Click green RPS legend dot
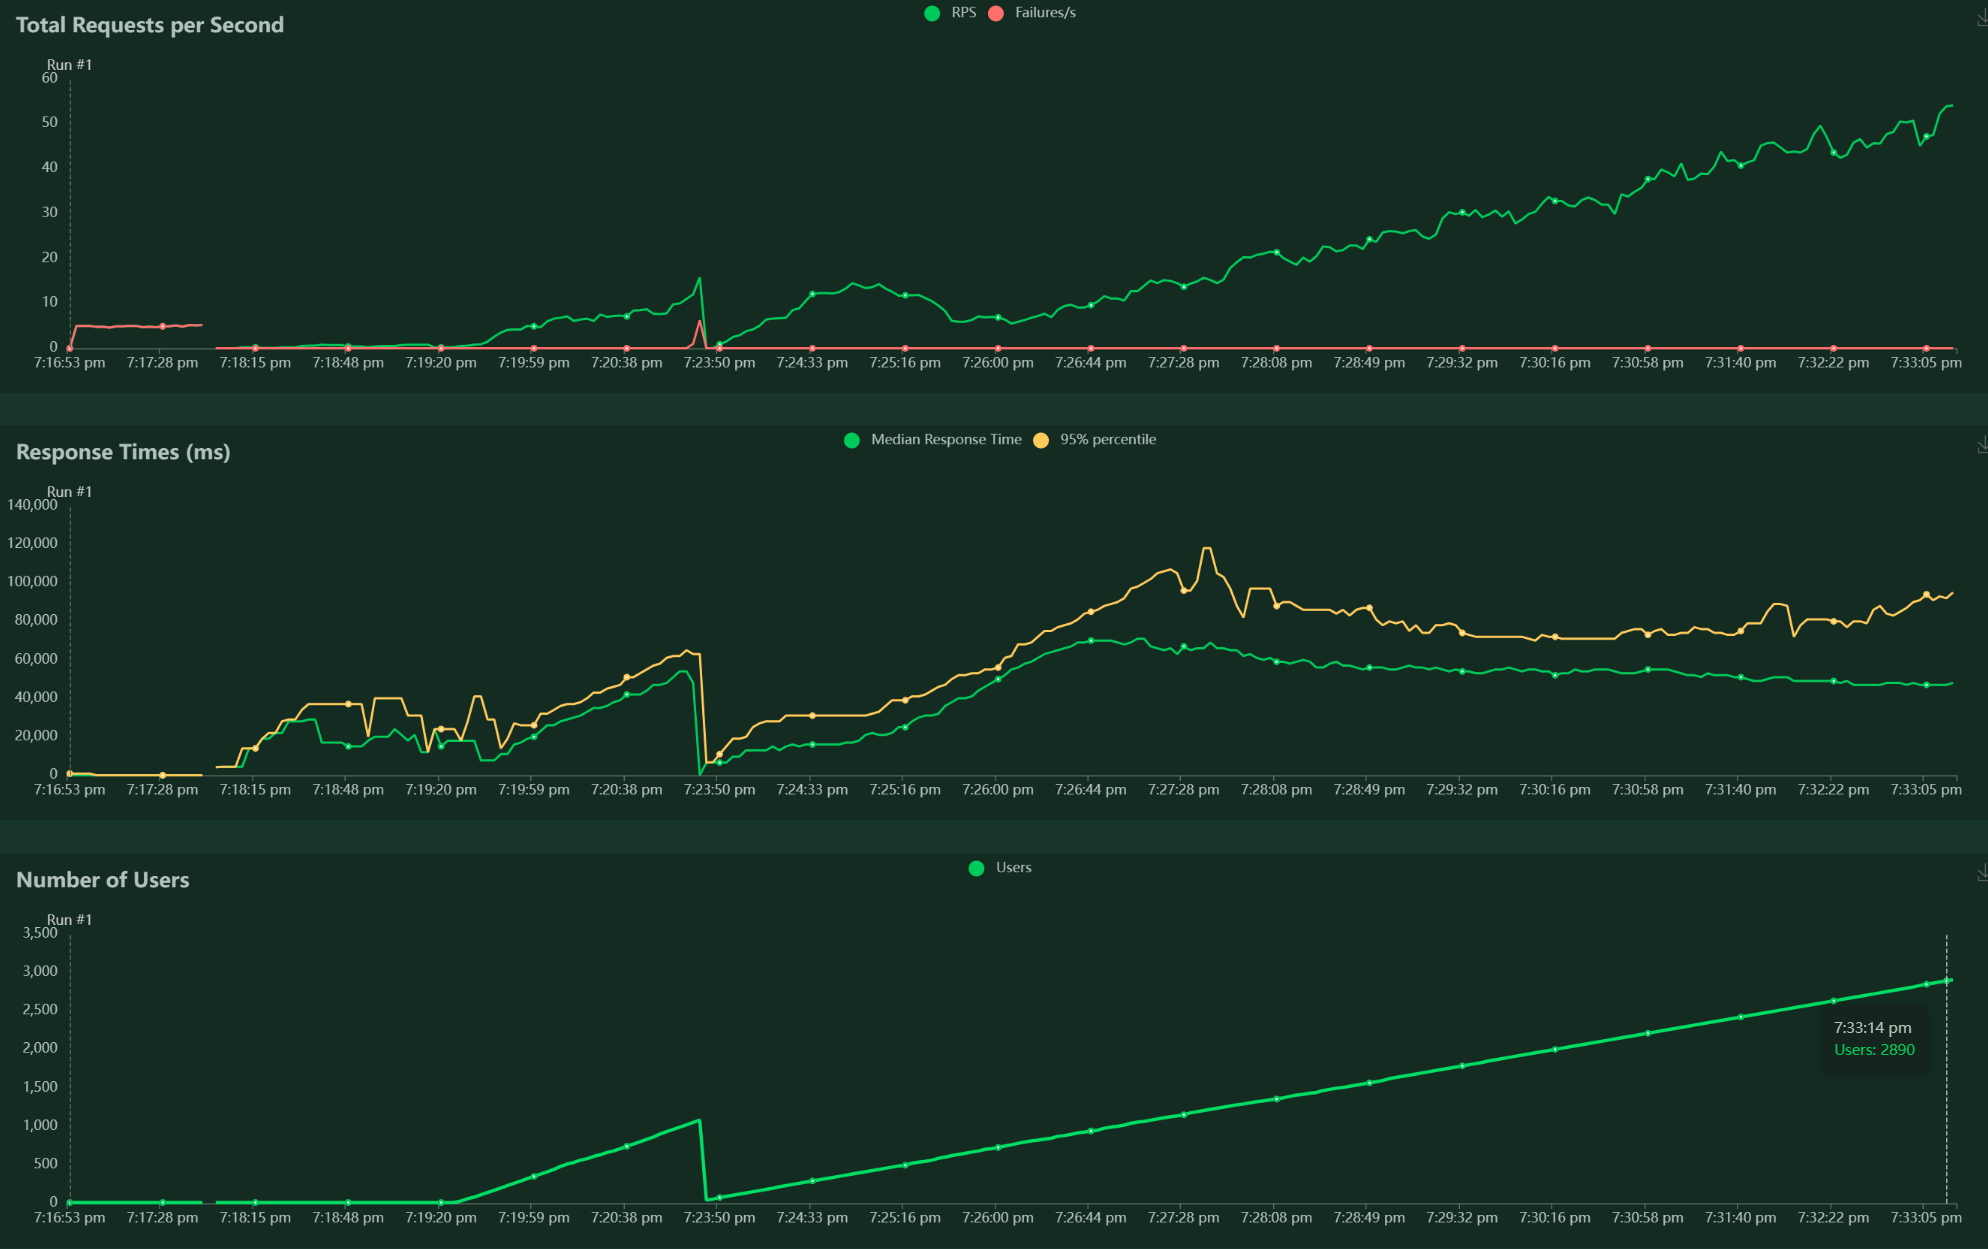Image resolution: width=1988 pixels, height=1249 pixels. click(x=932, y=13)
